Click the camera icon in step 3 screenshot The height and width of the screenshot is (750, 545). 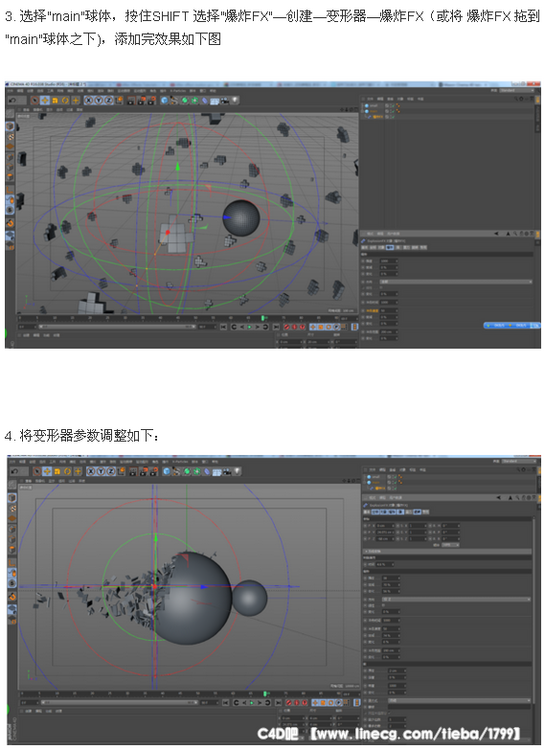pyautogui.click(x=224, y=100)
